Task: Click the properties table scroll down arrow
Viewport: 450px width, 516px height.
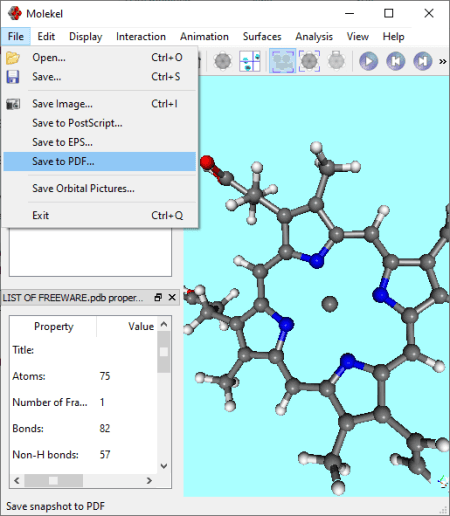Action: (164, 466)
